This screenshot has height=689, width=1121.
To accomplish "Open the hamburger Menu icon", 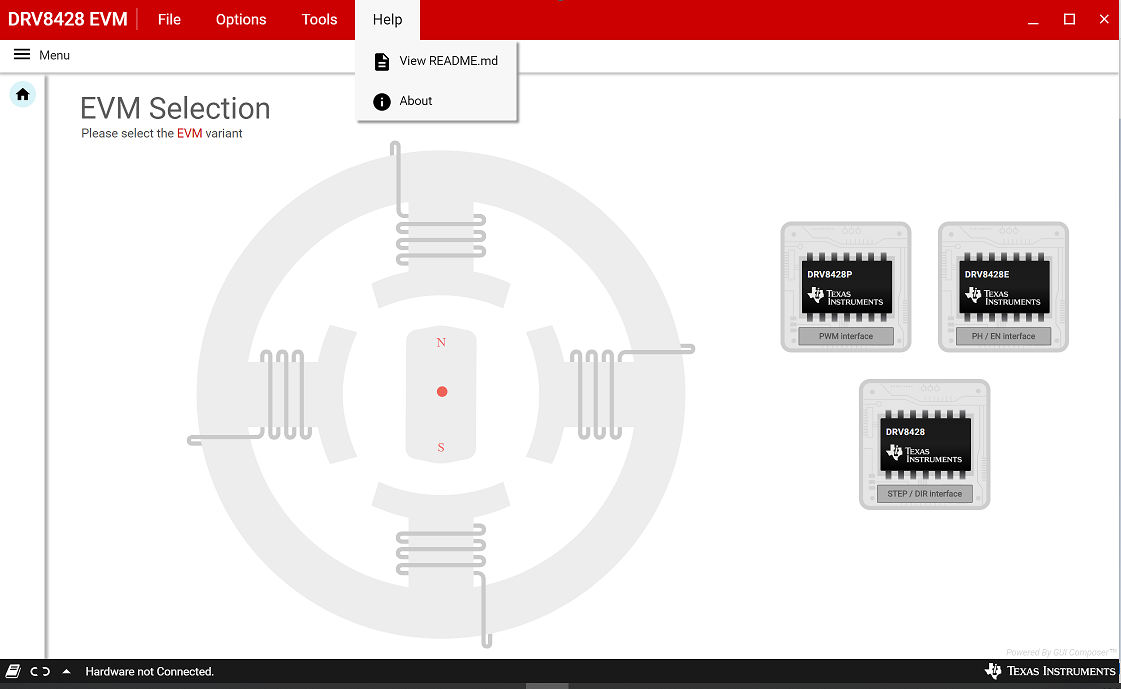I will [22, 55].
